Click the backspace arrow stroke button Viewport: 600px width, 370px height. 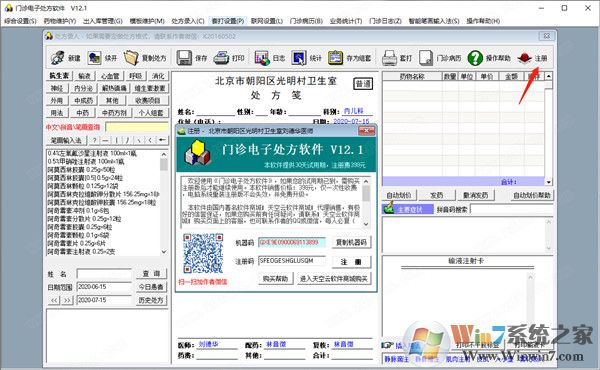(162, 140)
